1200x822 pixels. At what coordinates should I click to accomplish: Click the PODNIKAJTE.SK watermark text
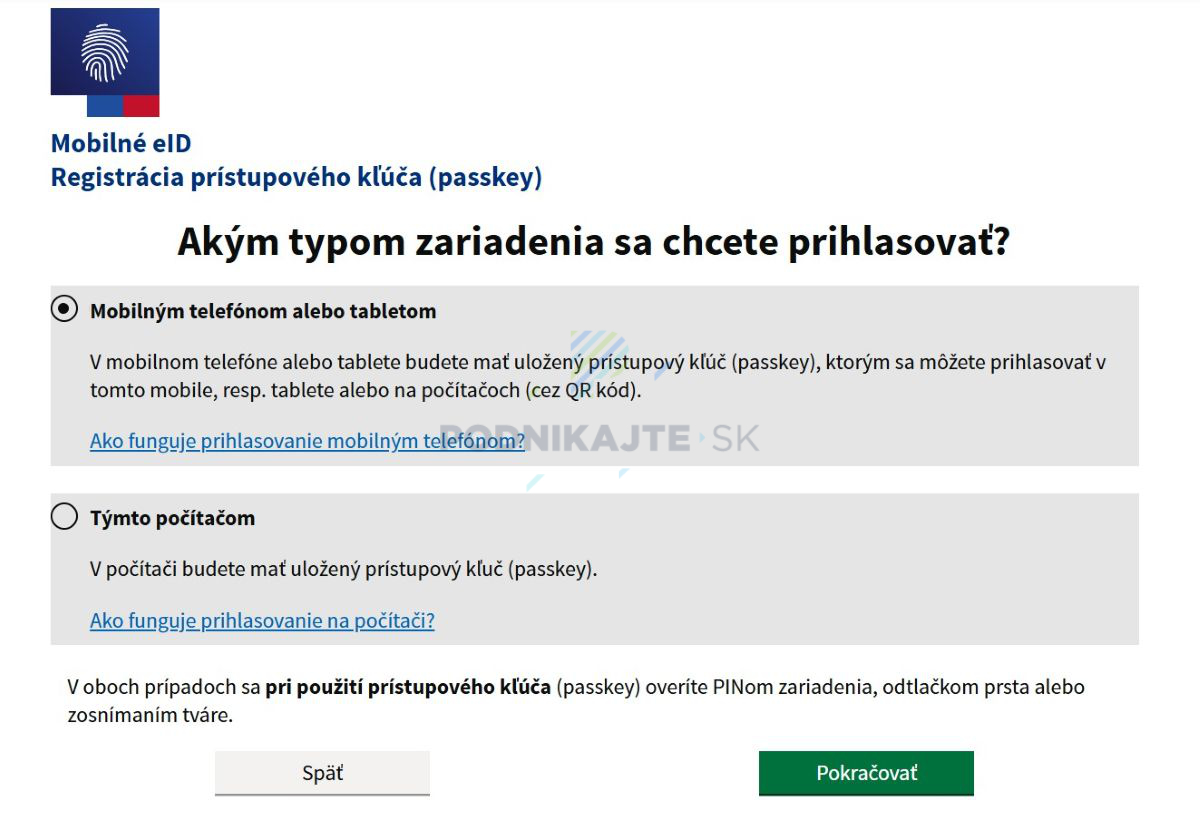600,438
